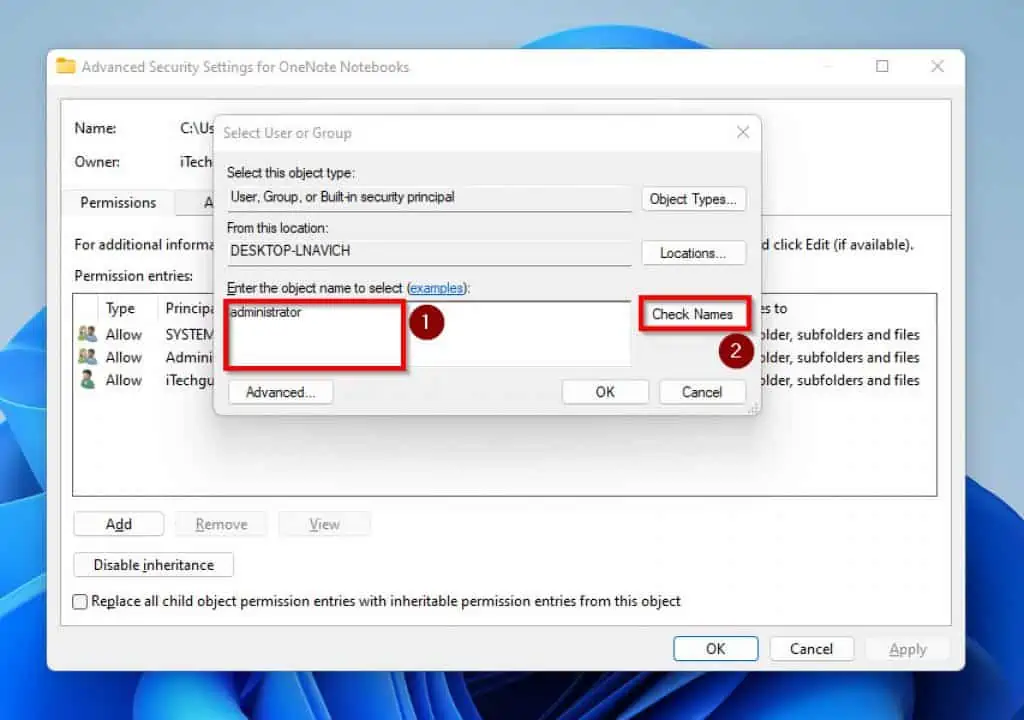The image size is (1024, 720).
Task: Switch to the Permissions tab
Action: point(118,202)
